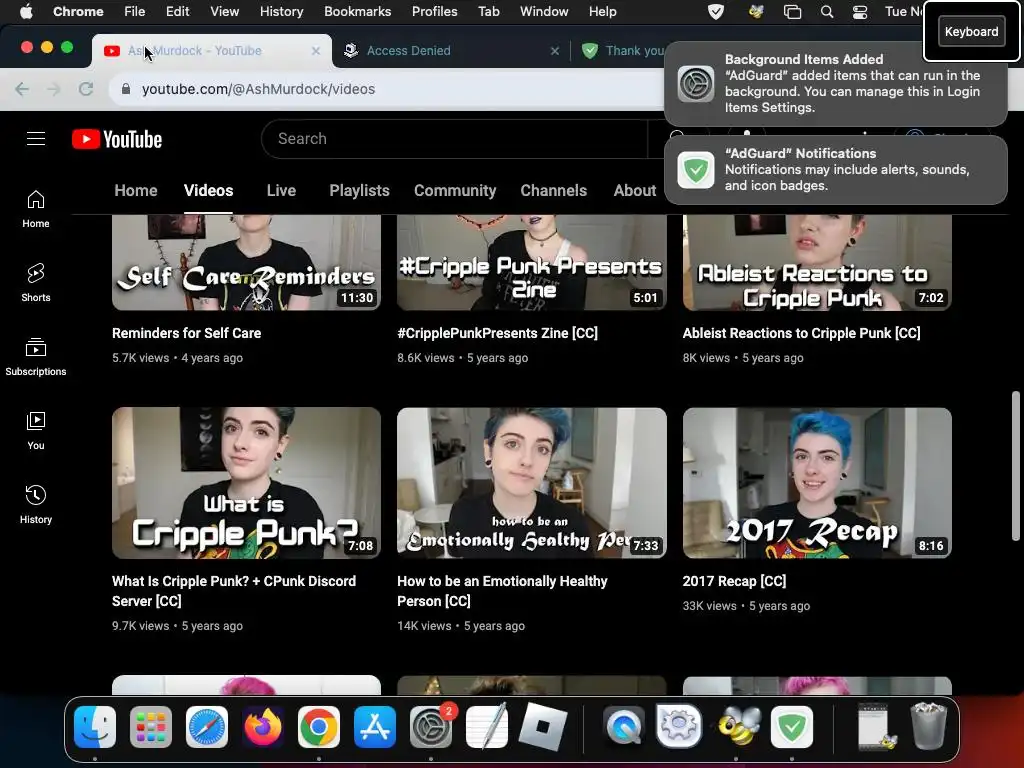Open the Bookmarks menu
The height and width of the screenshot is (768, 1024).
coord(357,12)
